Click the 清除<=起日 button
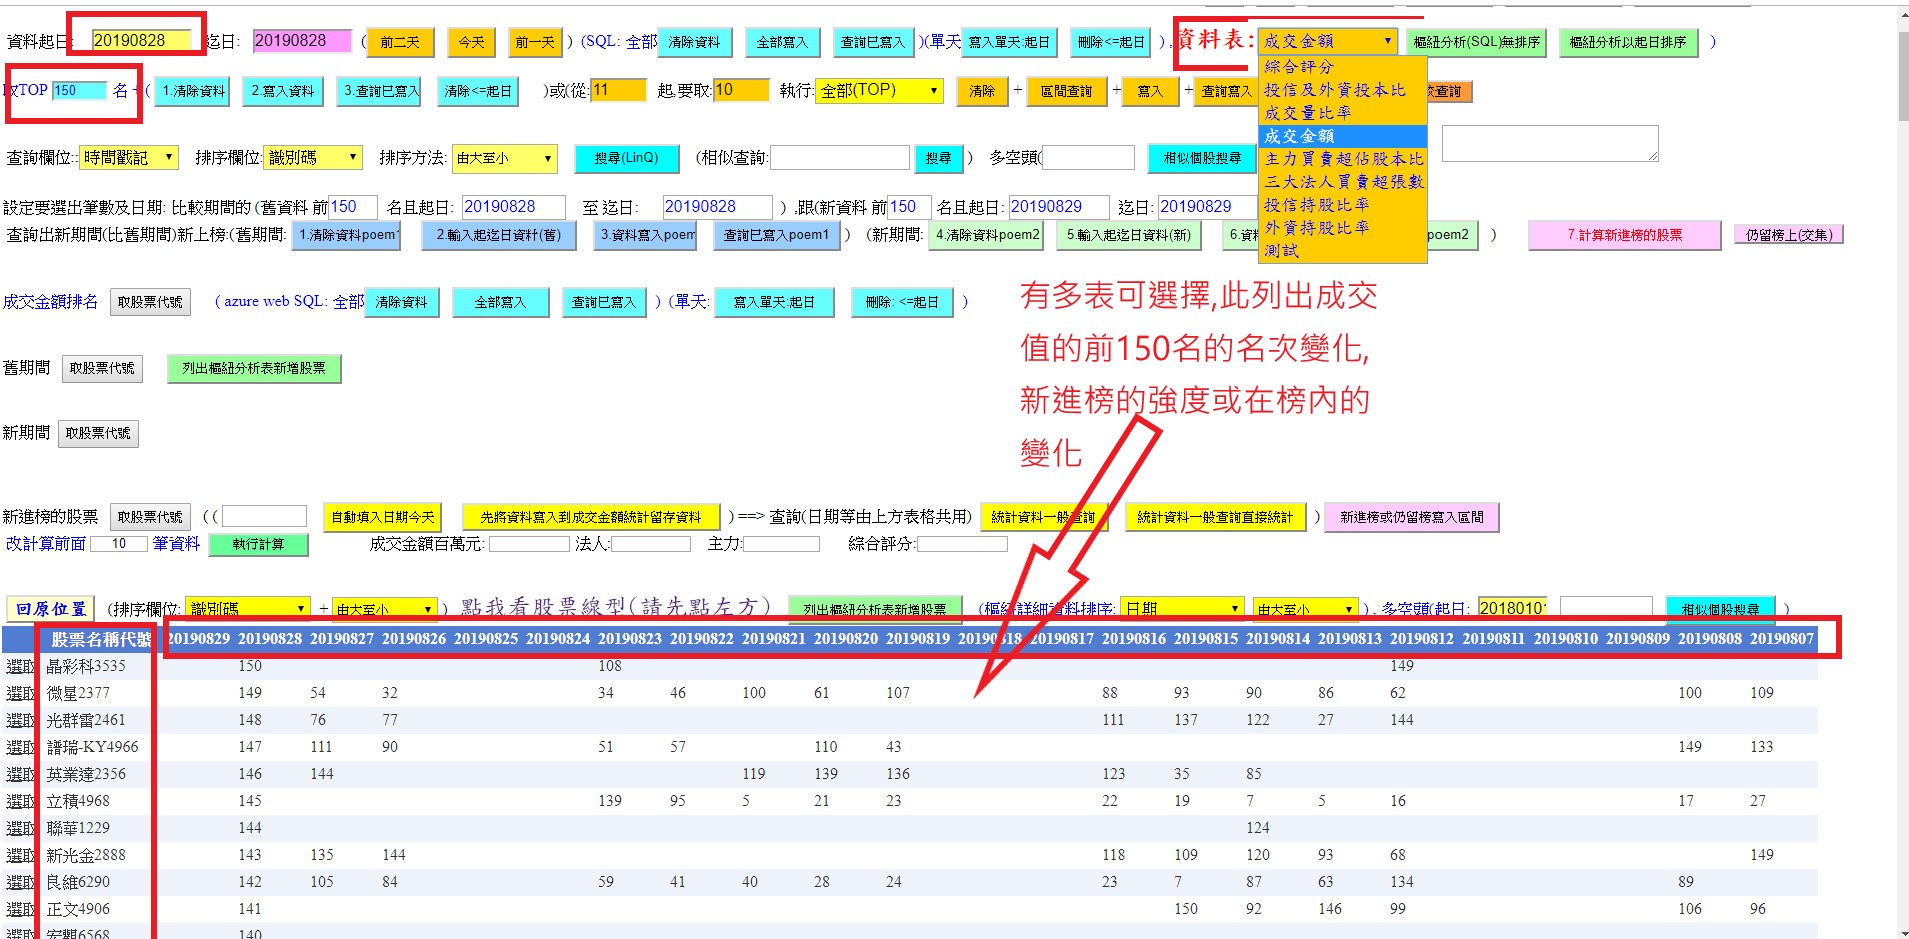Image resolution: width=1909 pixels, height=939 pixels. (478, 91)
